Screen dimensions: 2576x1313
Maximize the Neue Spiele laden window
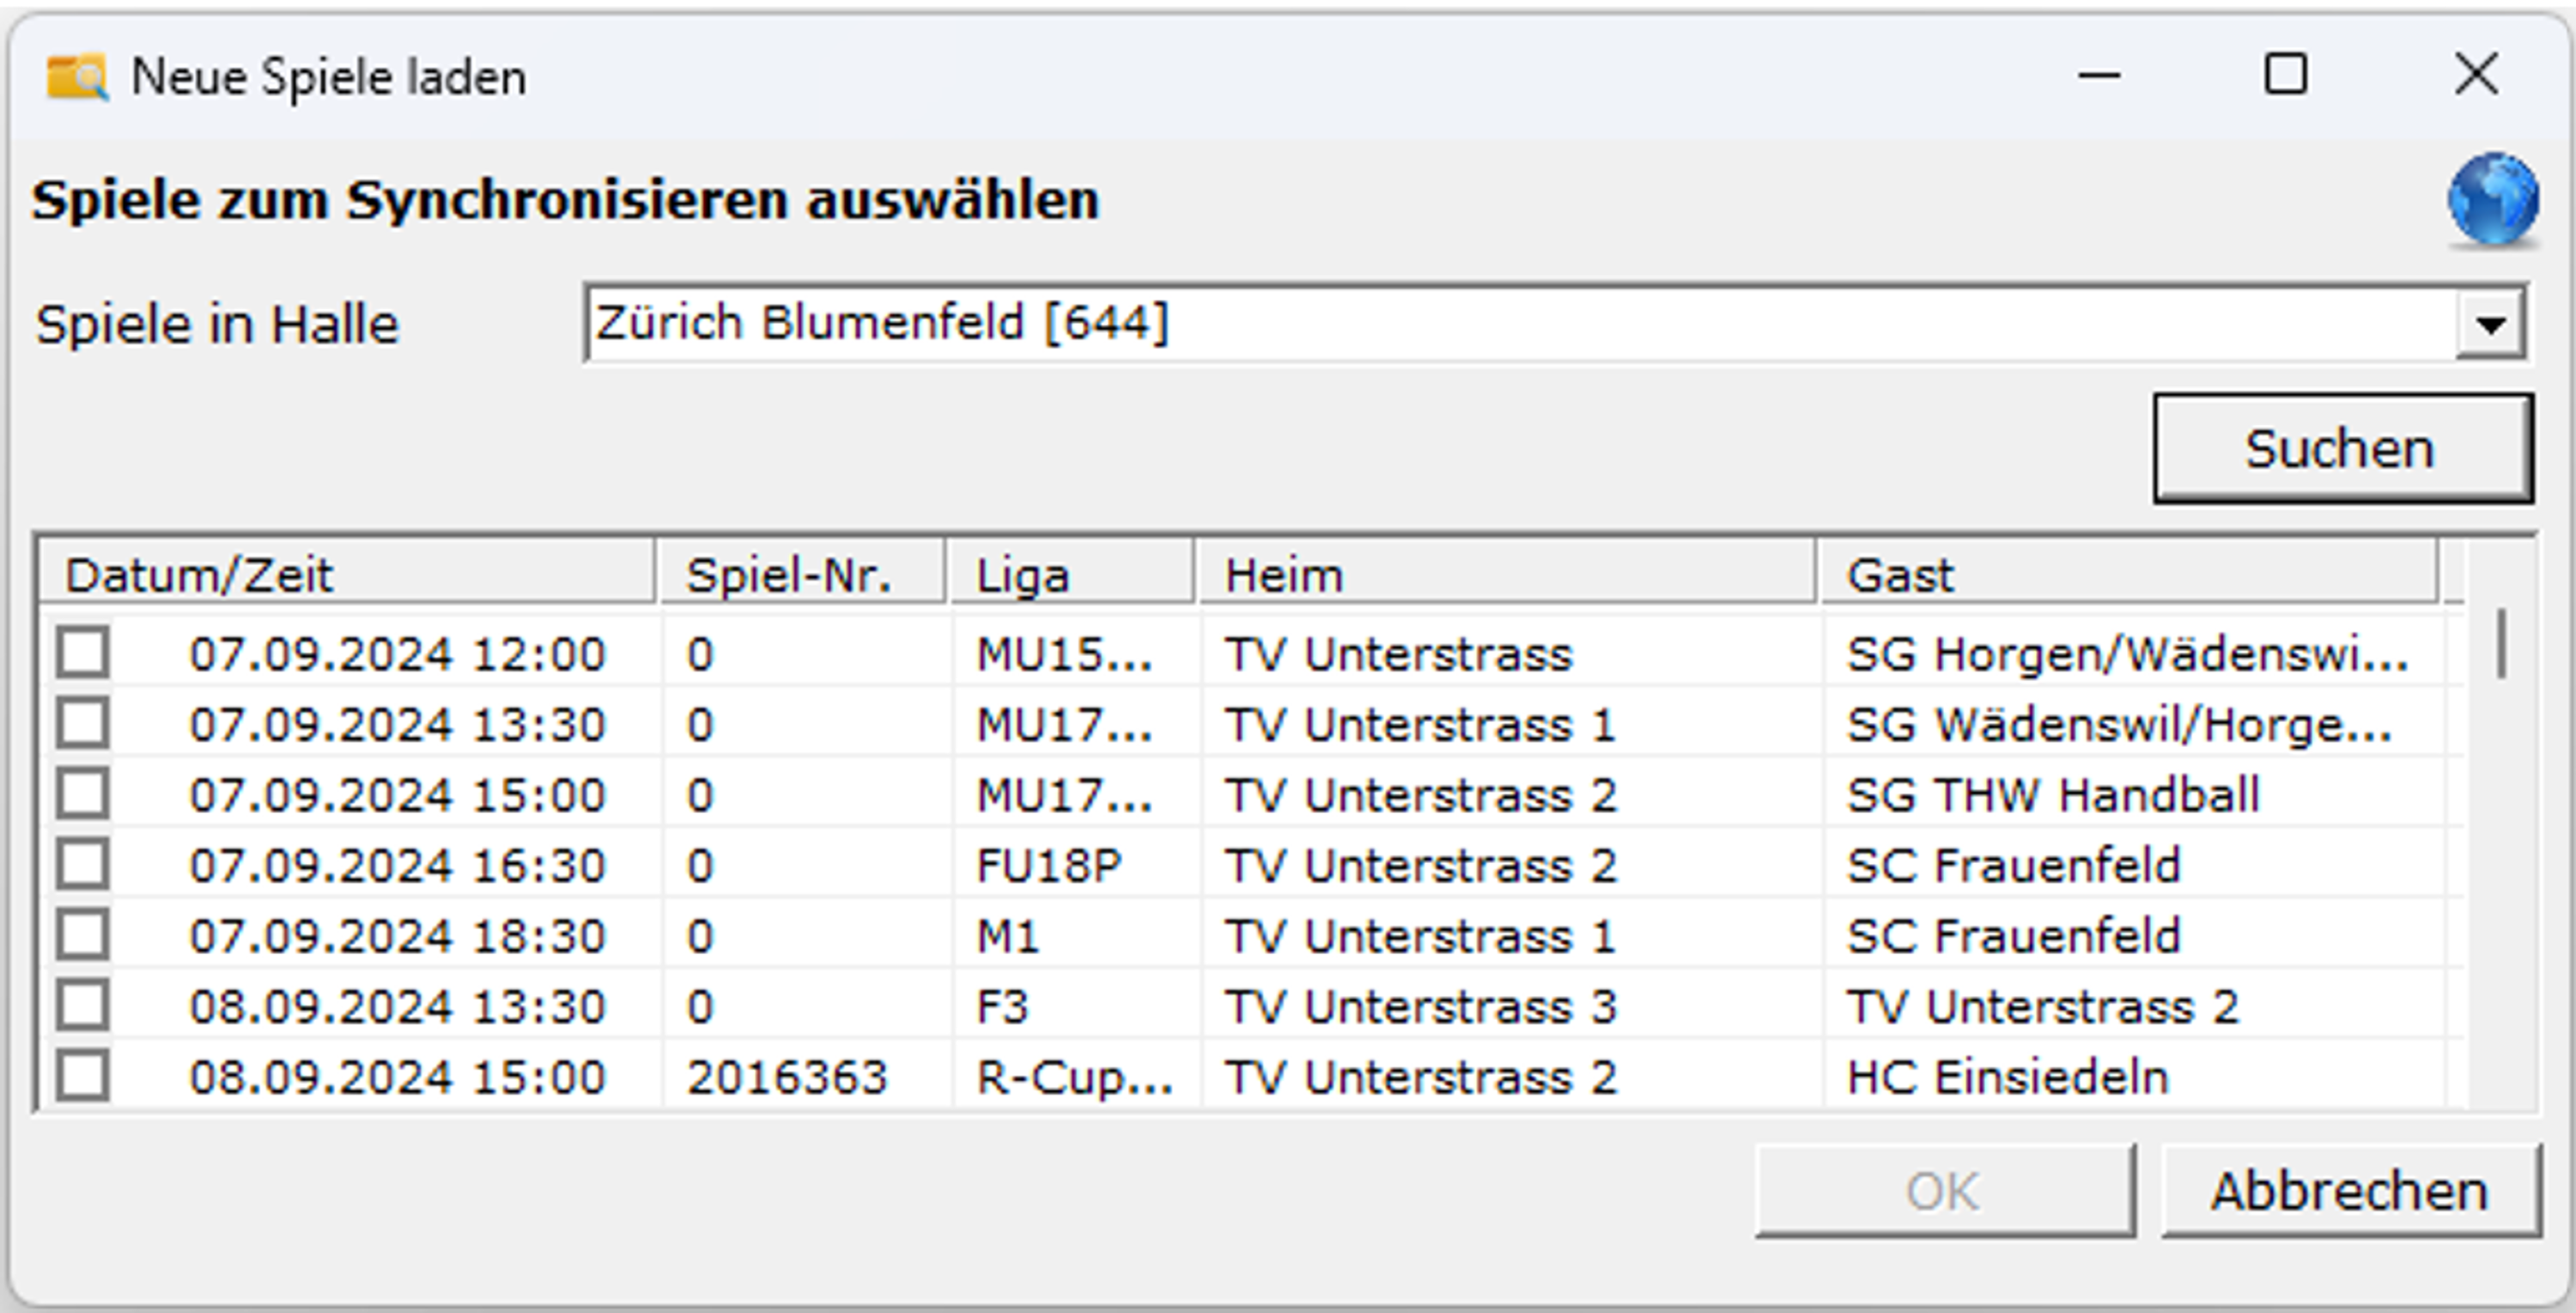tap(2286, 76)
